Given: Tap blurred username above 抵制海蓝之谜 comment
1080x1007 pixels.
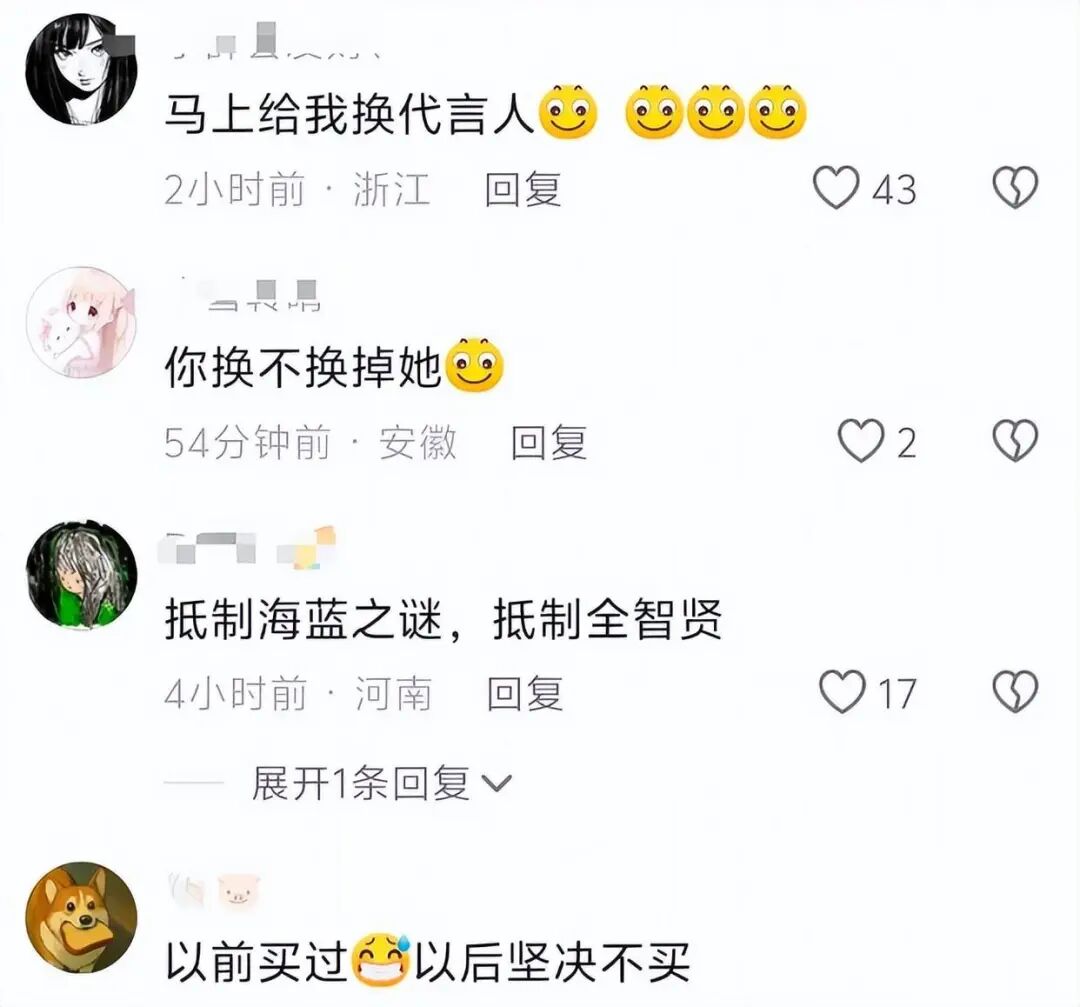Looking at the screenshot, I should (x=247, y=548).
